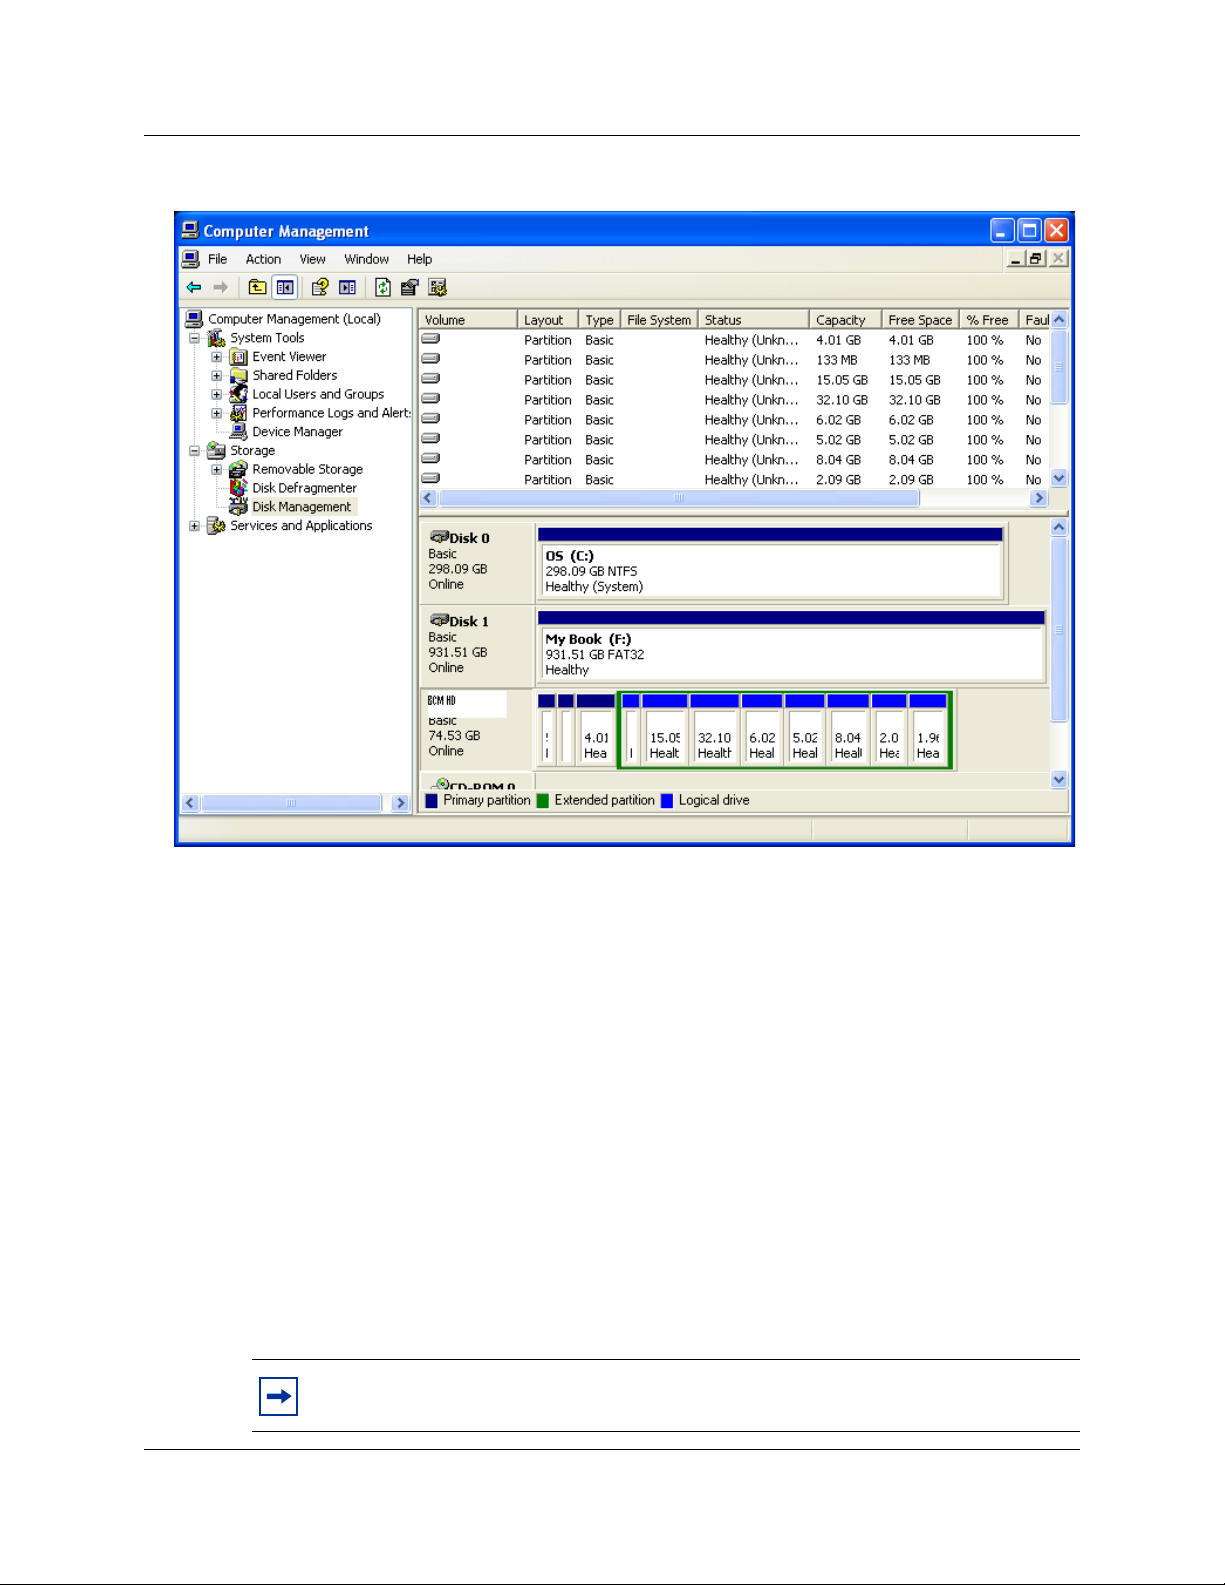Click volume list scrollbar down arrow
This screenshot has width=1225, height=1585.
click(1059, 479)
